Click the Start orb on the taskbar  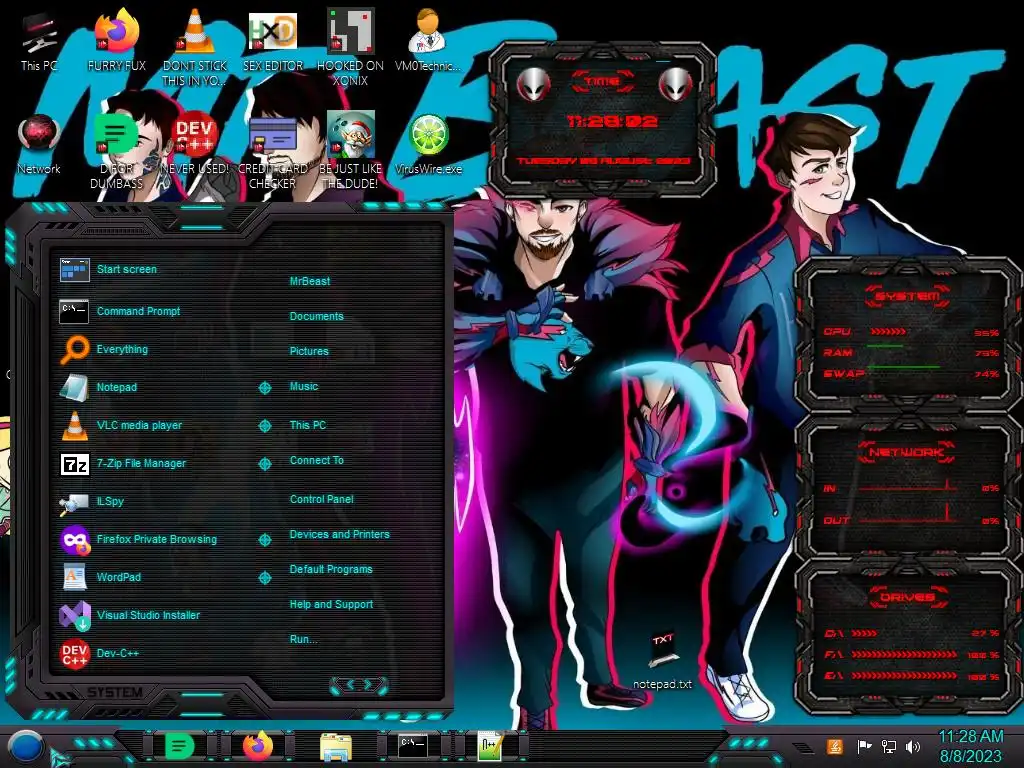coord(26,748)
